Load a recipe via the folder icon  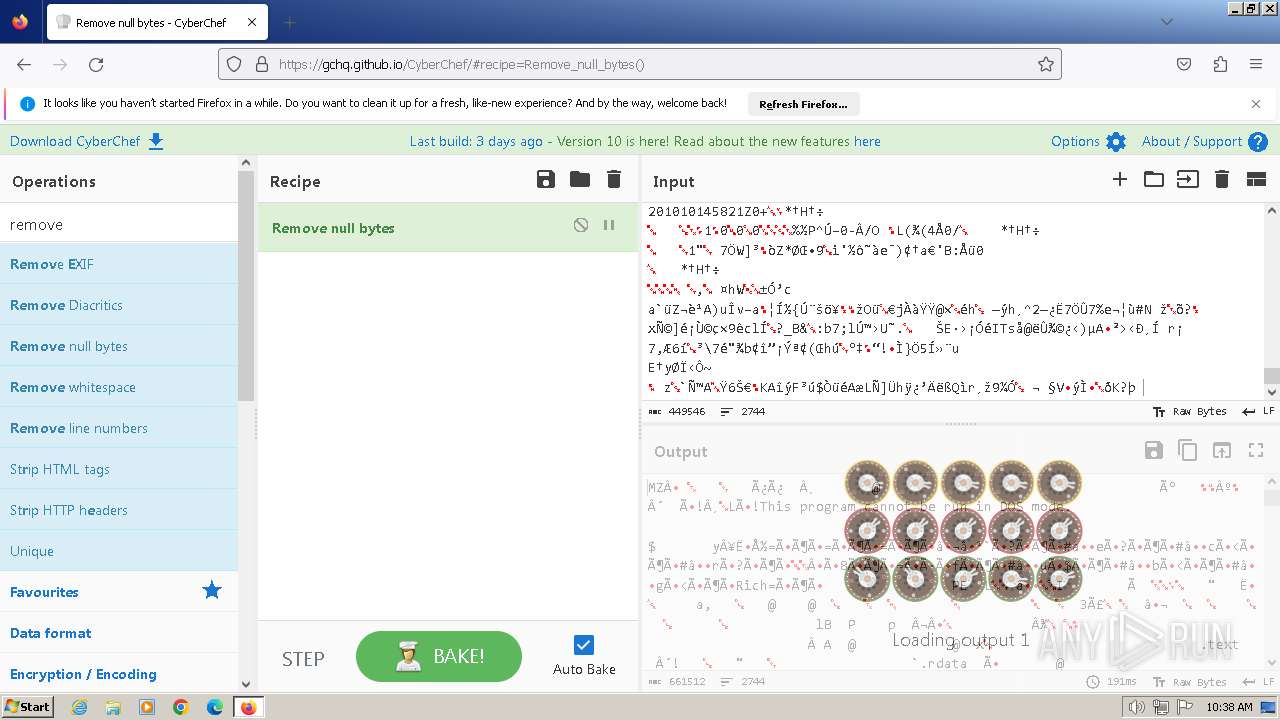coord(580,180)
